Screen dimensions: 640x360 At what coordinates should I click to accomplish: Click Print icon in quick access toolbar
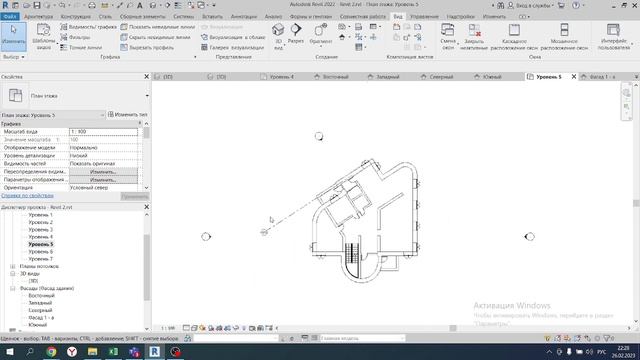pos(92,5)
